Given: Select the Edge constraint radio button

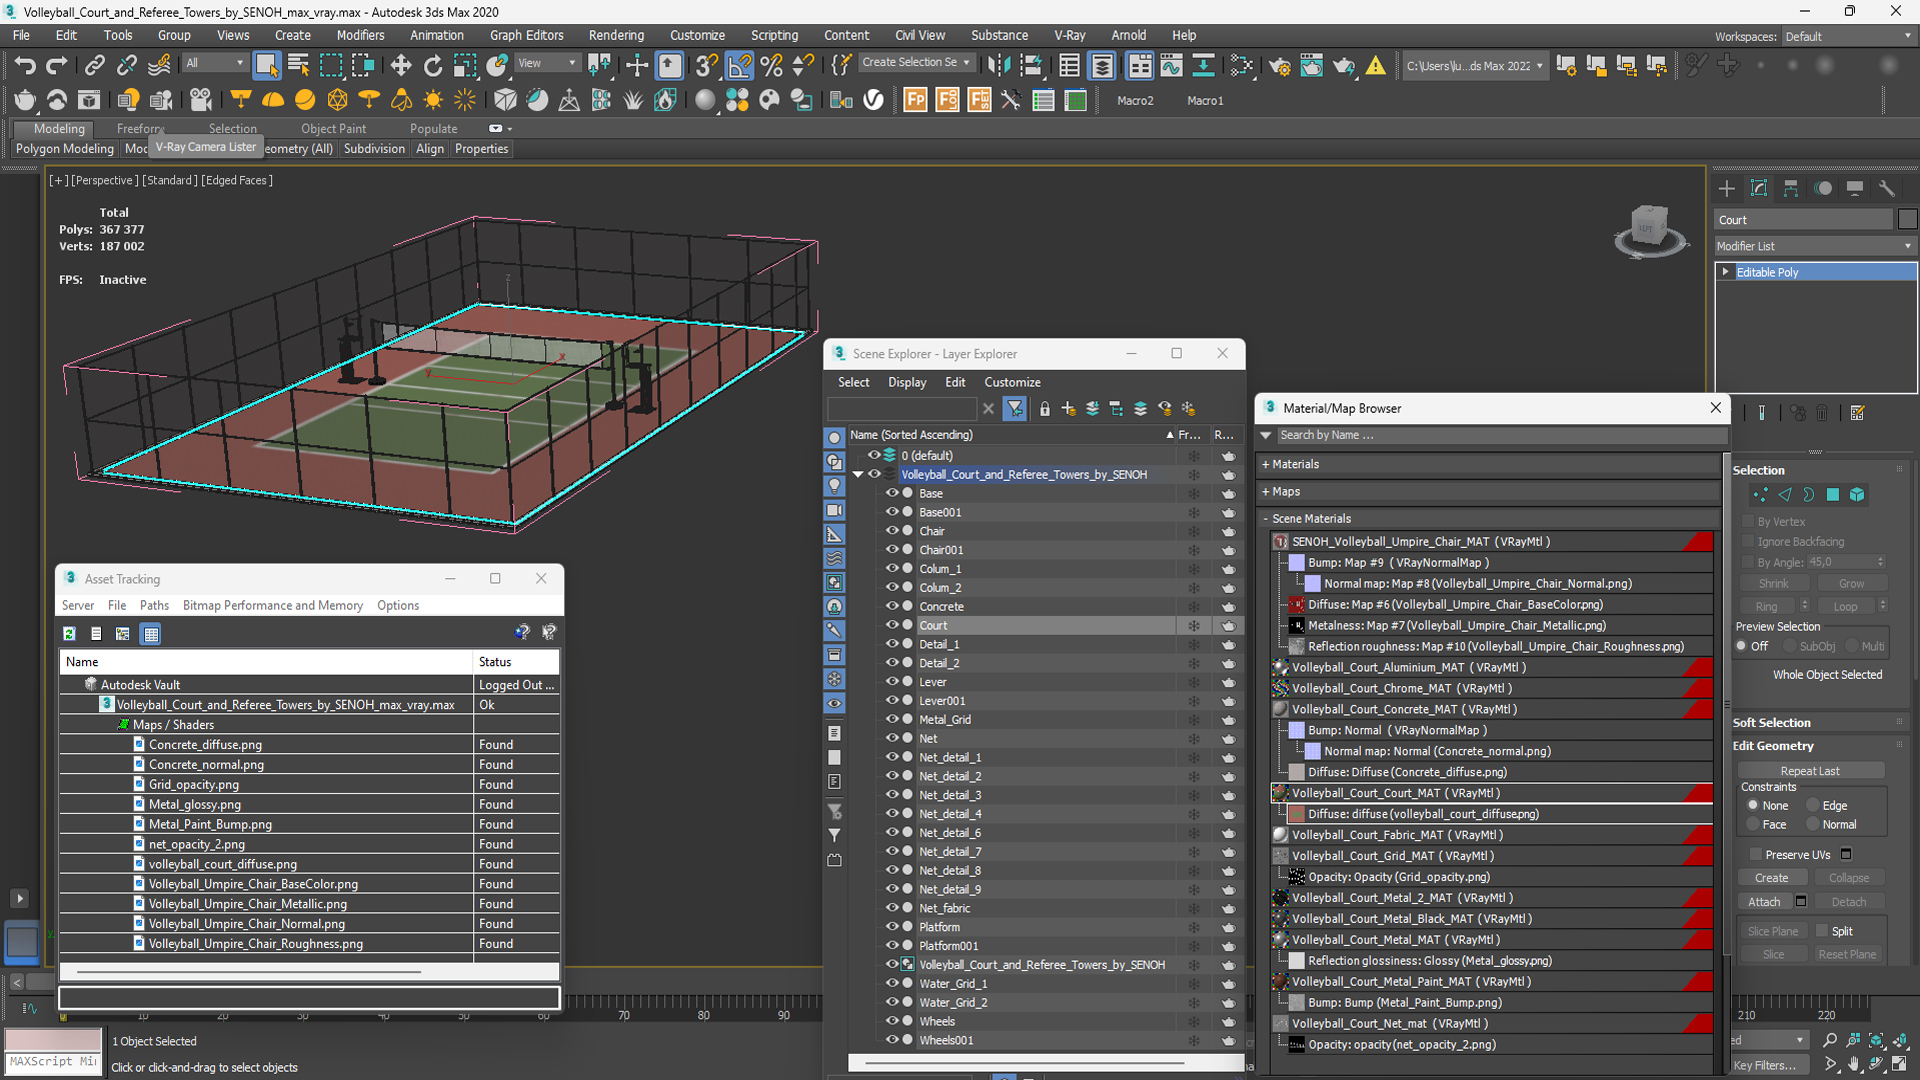Looking at the screenshot, I should (x=1812, y=806).
